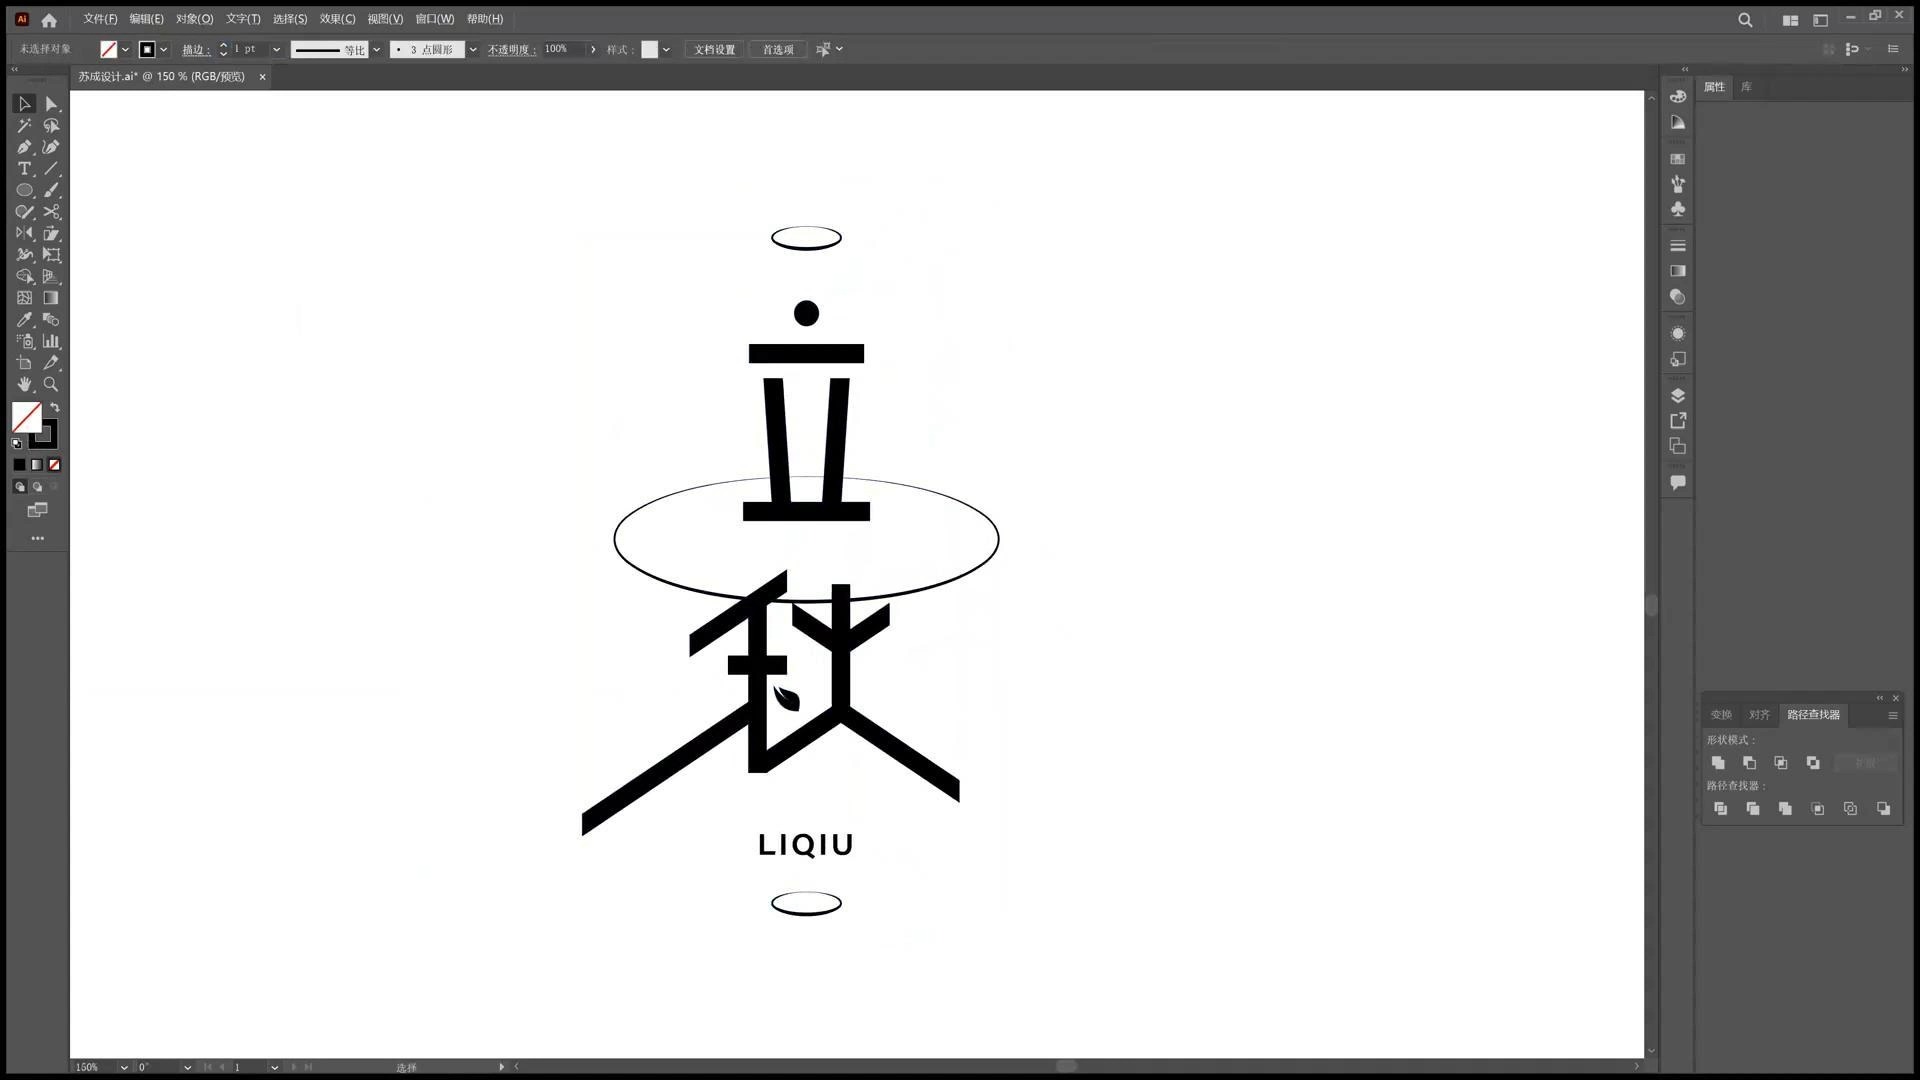Open zoom level dropdown at 150%
Screen dimensions: 1920x1080
point(124,1067)
